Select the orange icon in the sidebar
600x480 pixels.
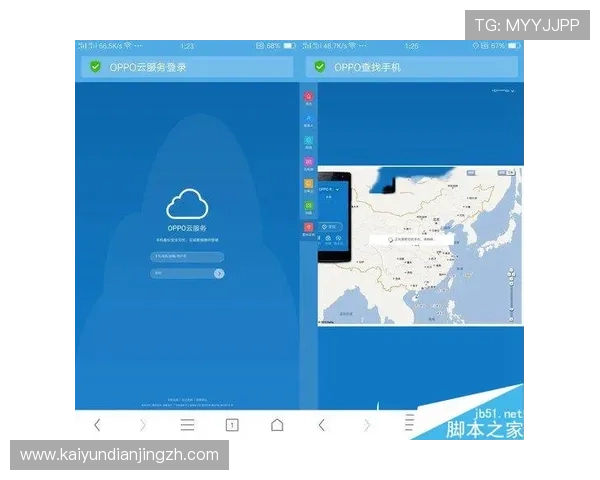pyautogui.click(x=308, y=185)
